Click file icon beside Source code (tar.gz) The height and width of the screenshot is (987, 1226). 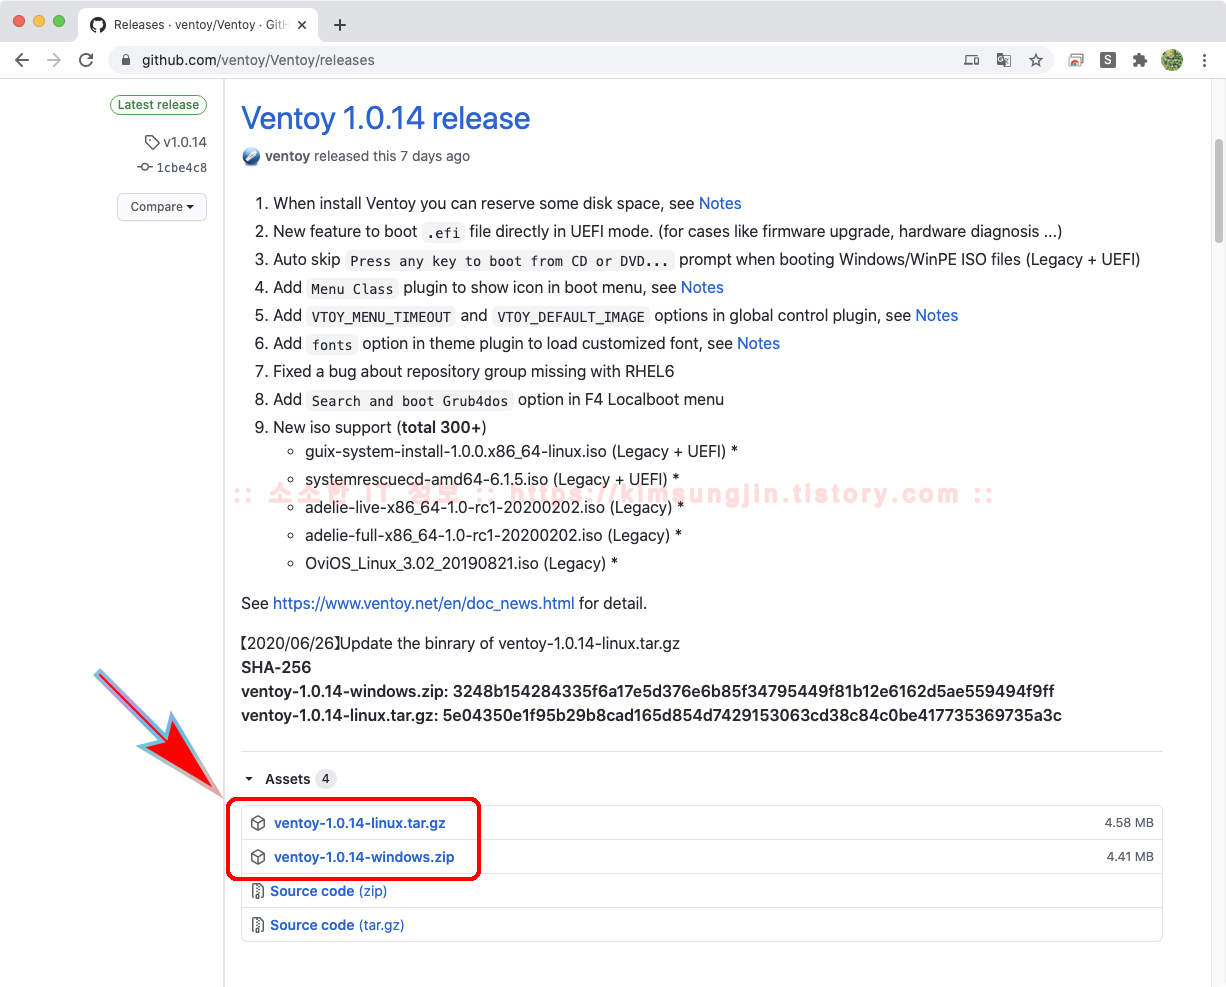tap(258, 925)
